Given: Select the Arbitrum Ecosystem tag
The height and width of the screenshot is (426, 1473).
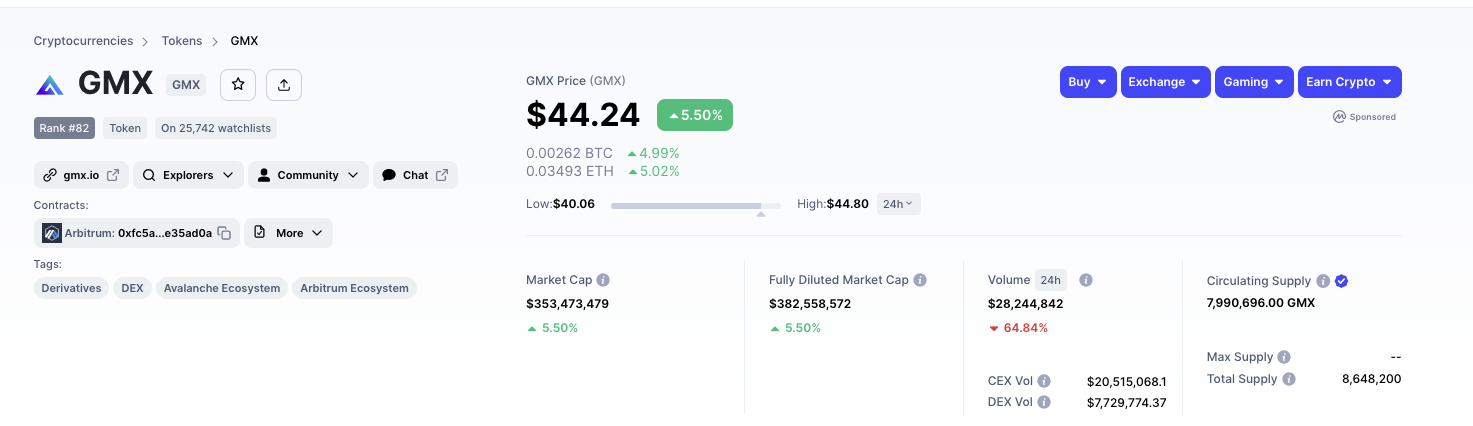Looking at the screenshot, I should click(x=354, y=288).
